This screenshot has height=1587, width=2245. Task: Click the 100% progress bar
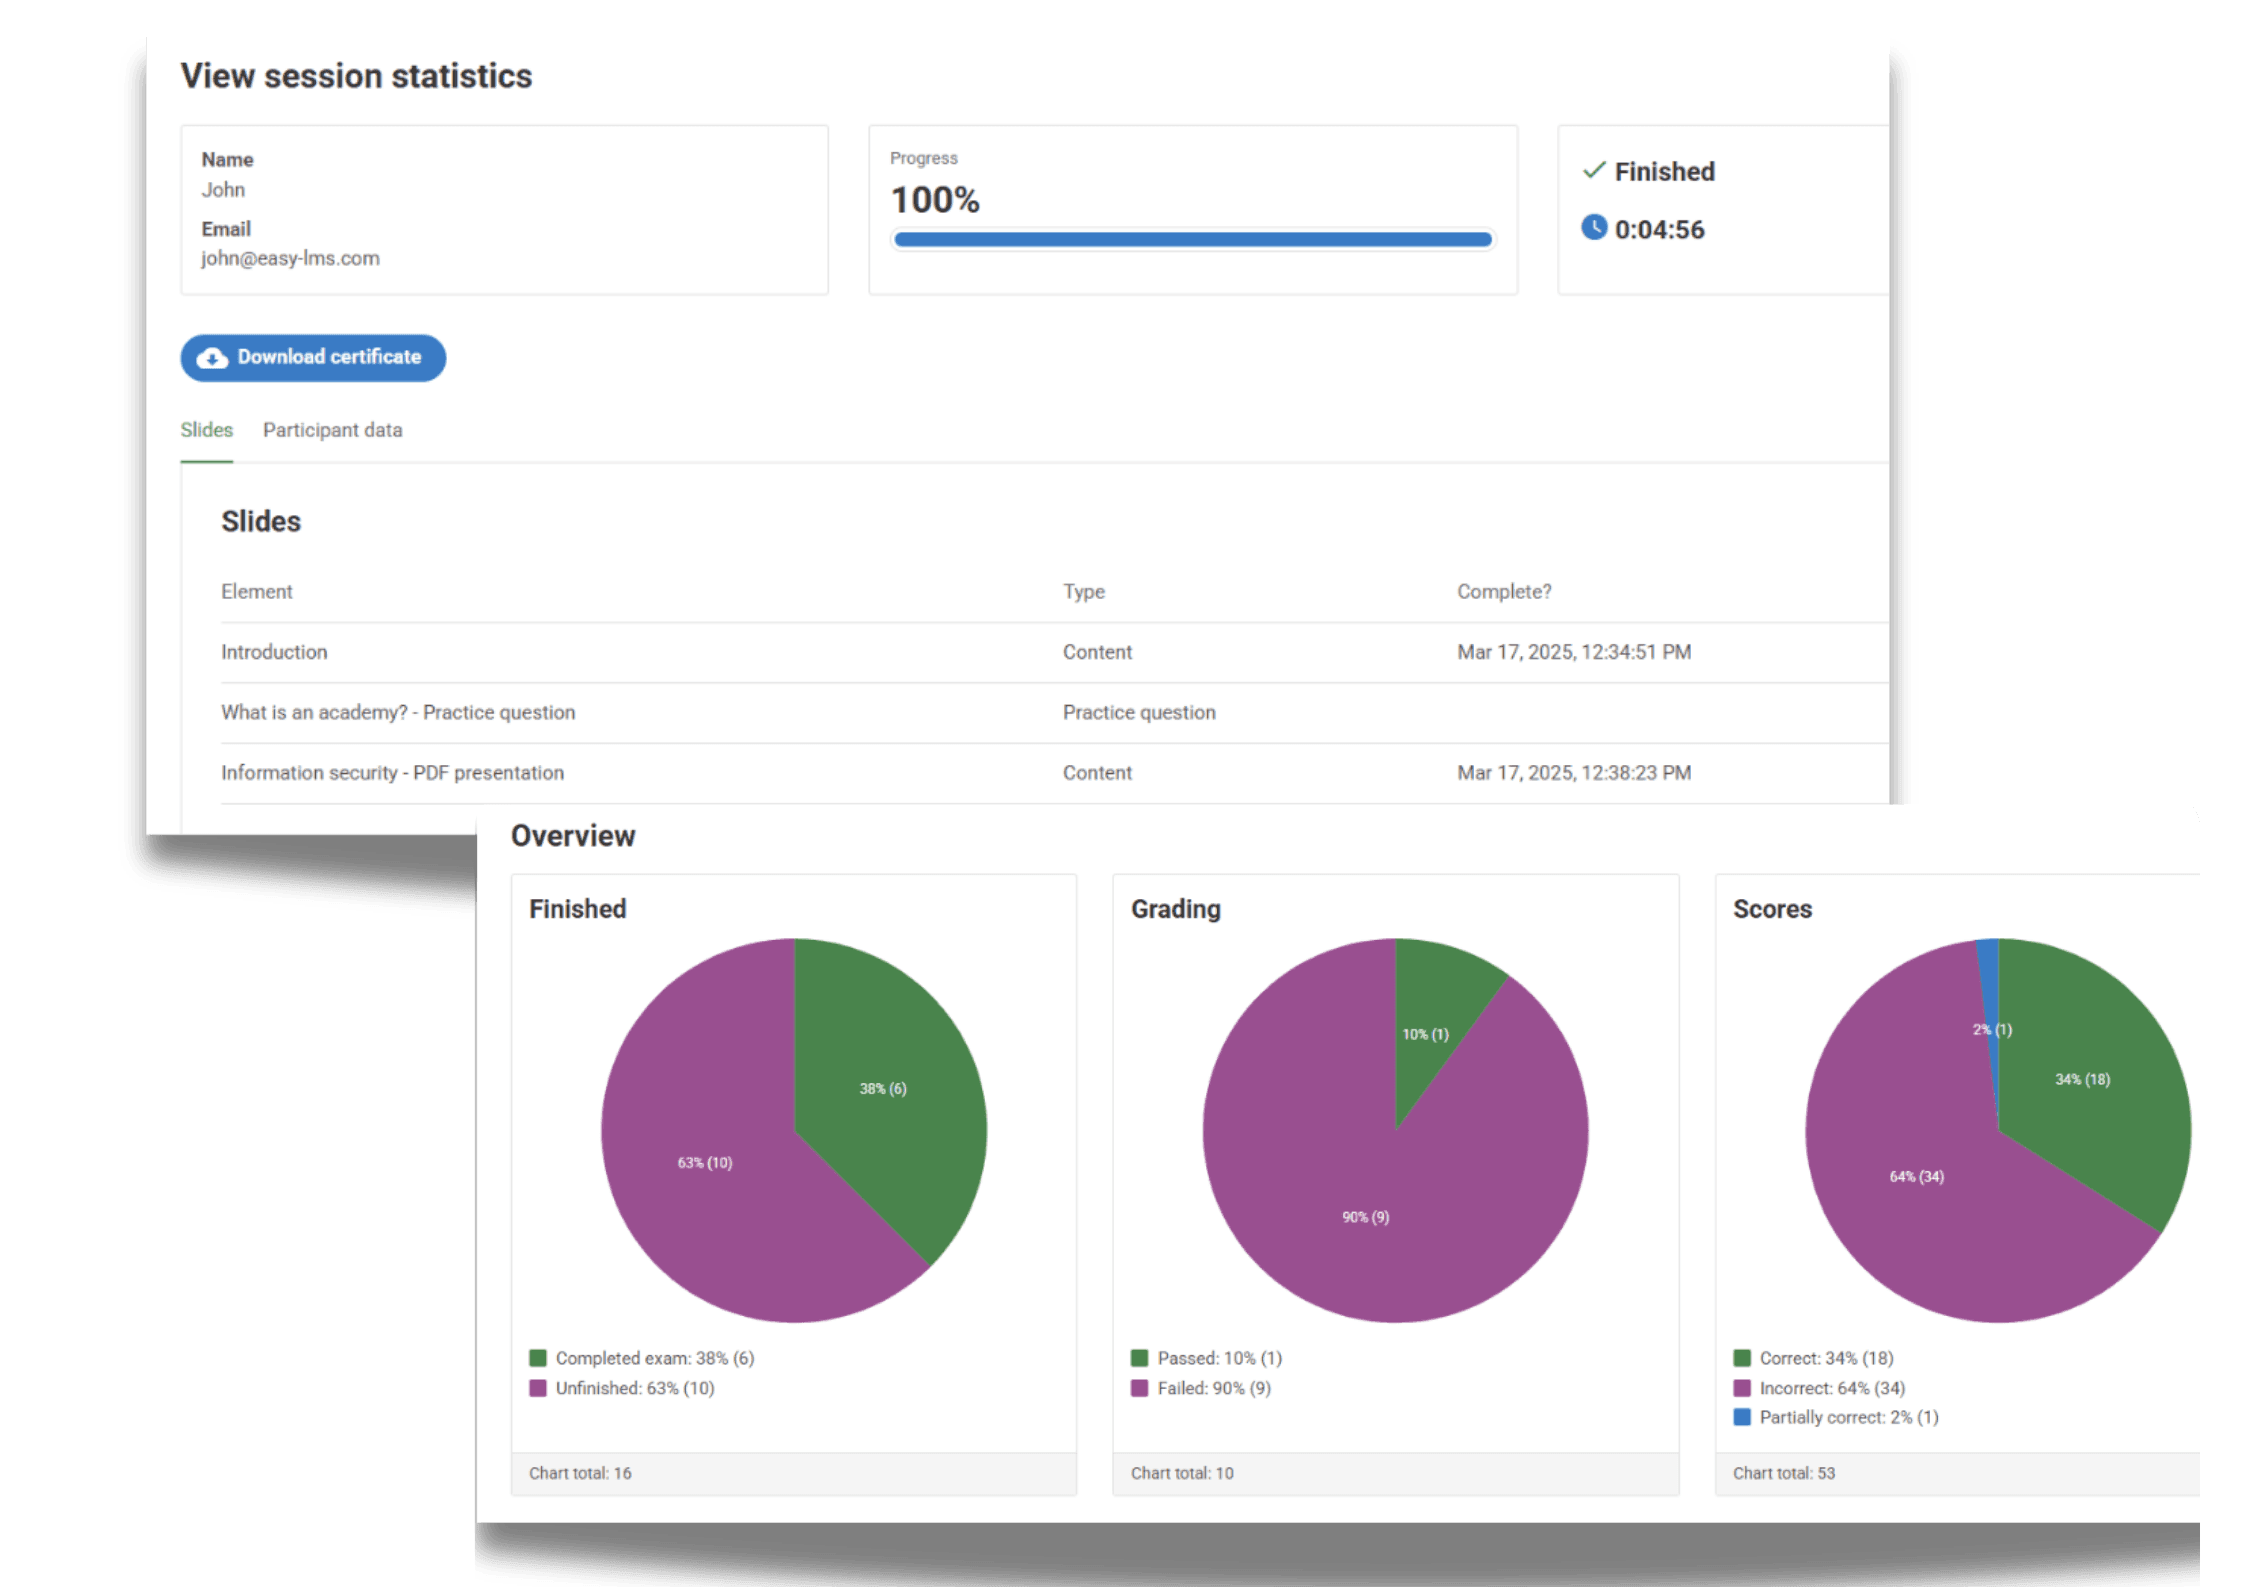coord(1192,239)
